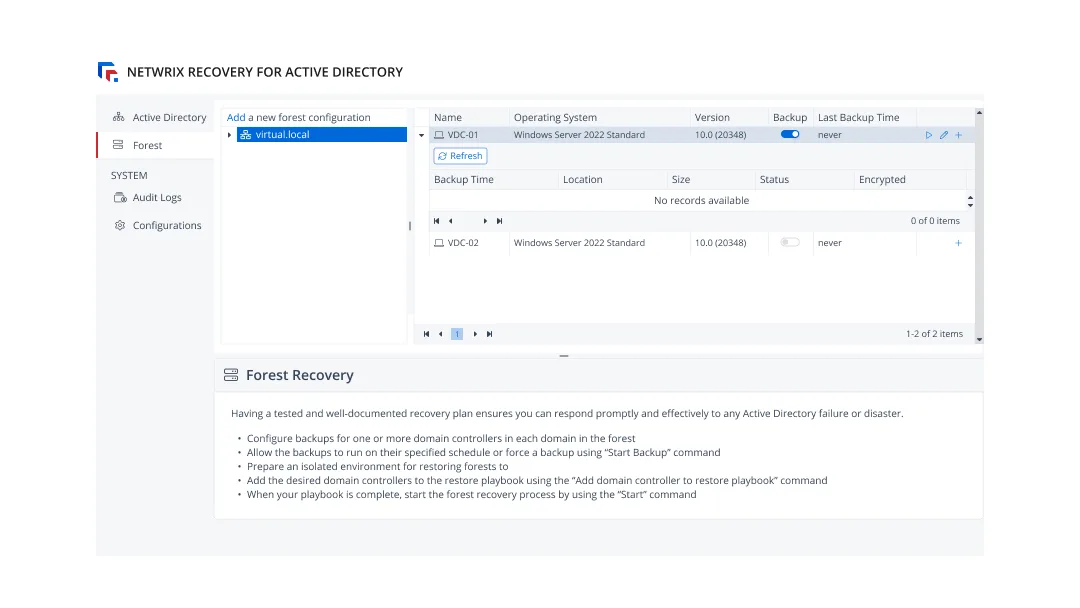The height and width of the screenshot is (608, 1080).
Task: Add VDC-01 to restore playbook plus icon
Action: click(x=958, y=135)
